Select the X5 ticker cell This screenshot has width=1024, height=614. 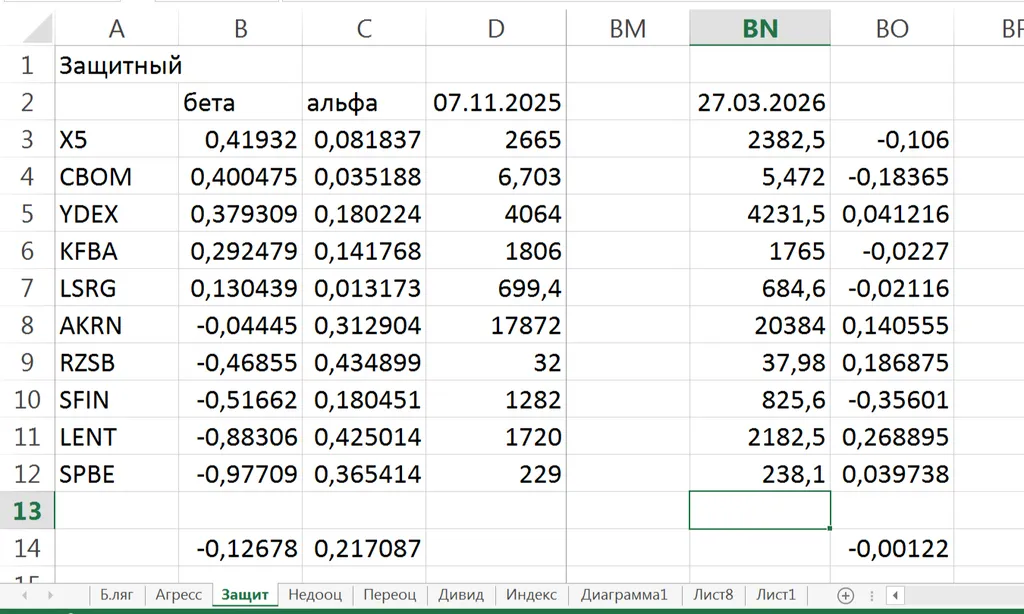116,139
